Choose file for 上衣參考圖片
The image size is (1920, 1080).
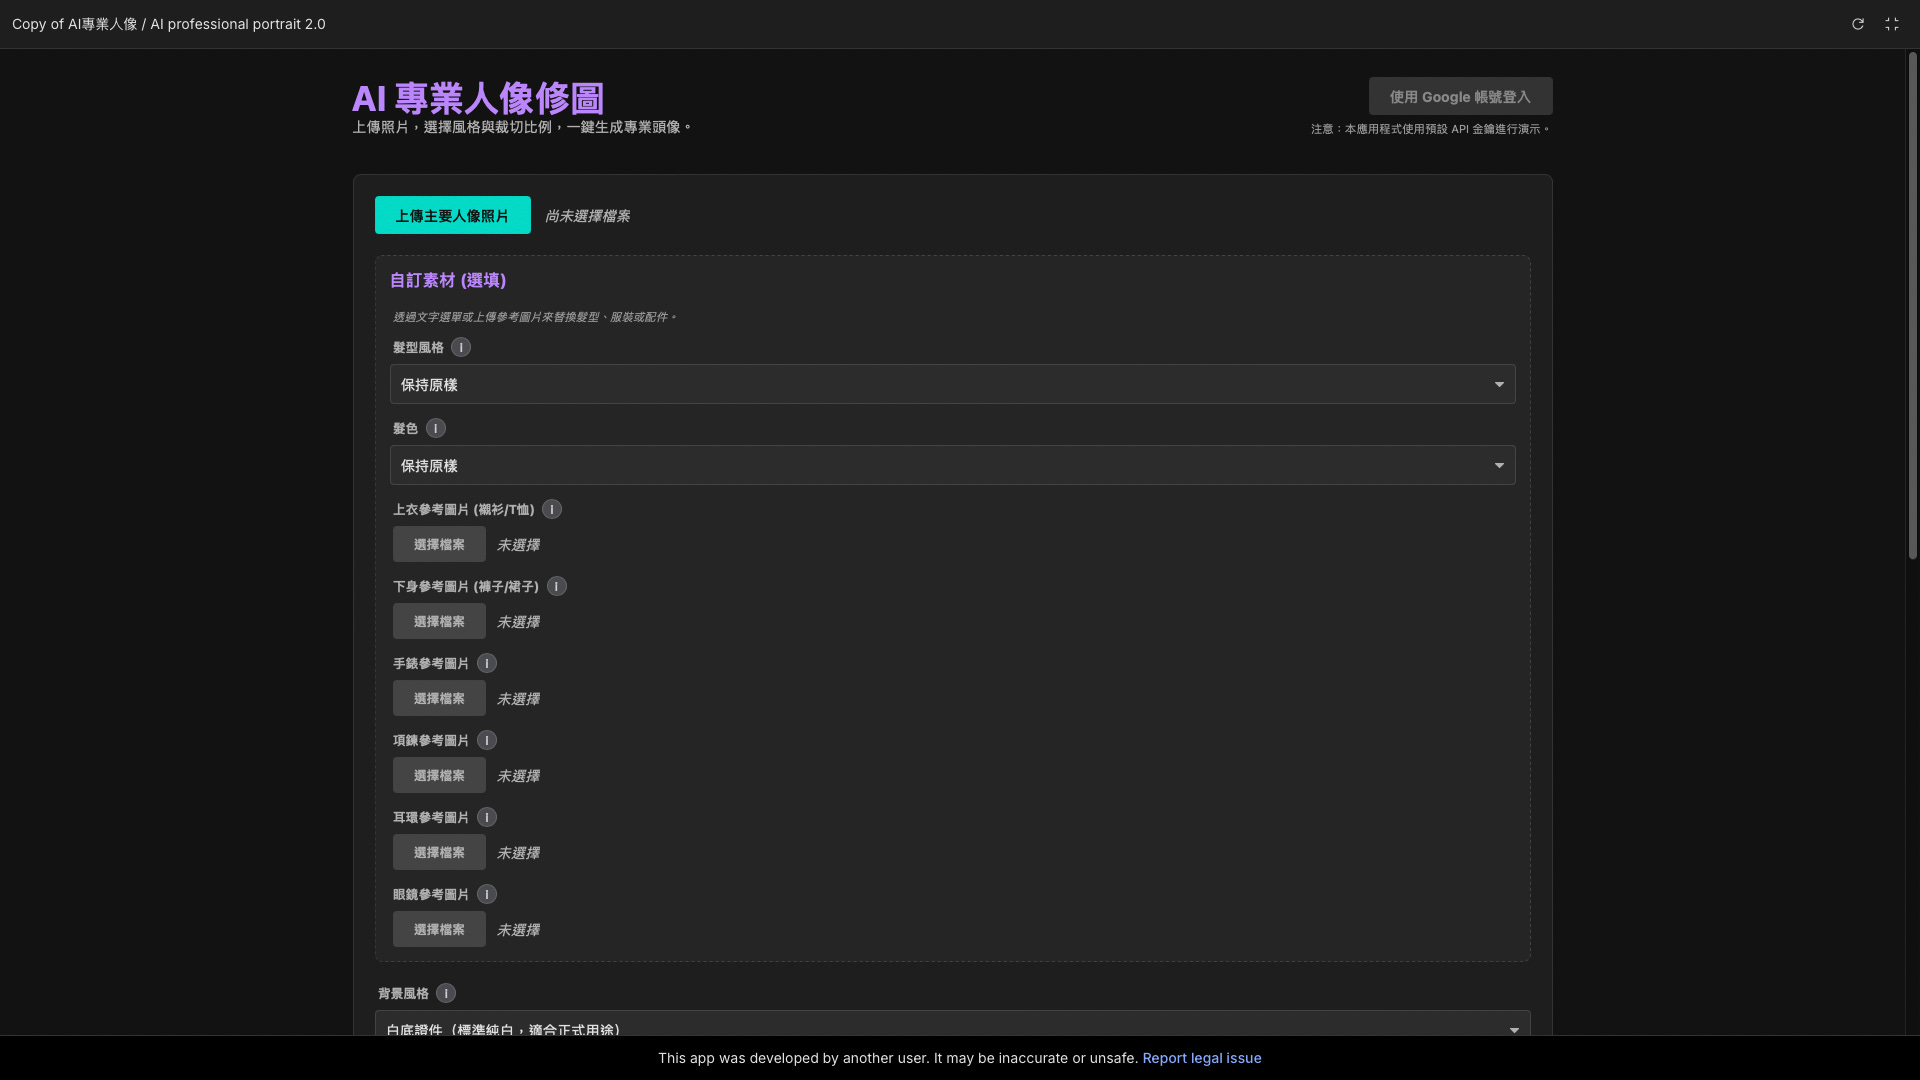tap(438, 545)
